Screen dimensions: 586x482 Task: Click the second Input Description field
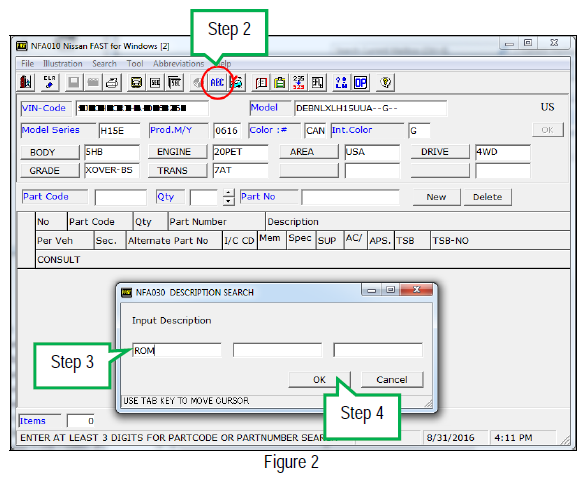277,350
